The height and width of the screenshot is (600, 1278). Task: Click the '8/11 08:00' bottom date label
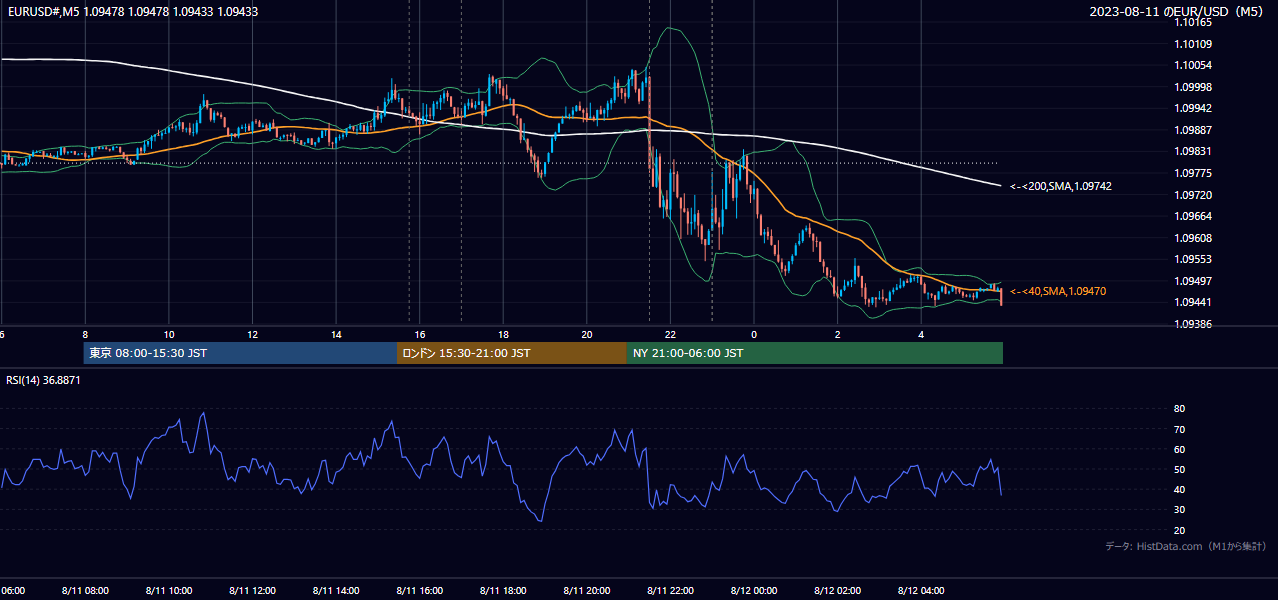click(x=85, y=590)
